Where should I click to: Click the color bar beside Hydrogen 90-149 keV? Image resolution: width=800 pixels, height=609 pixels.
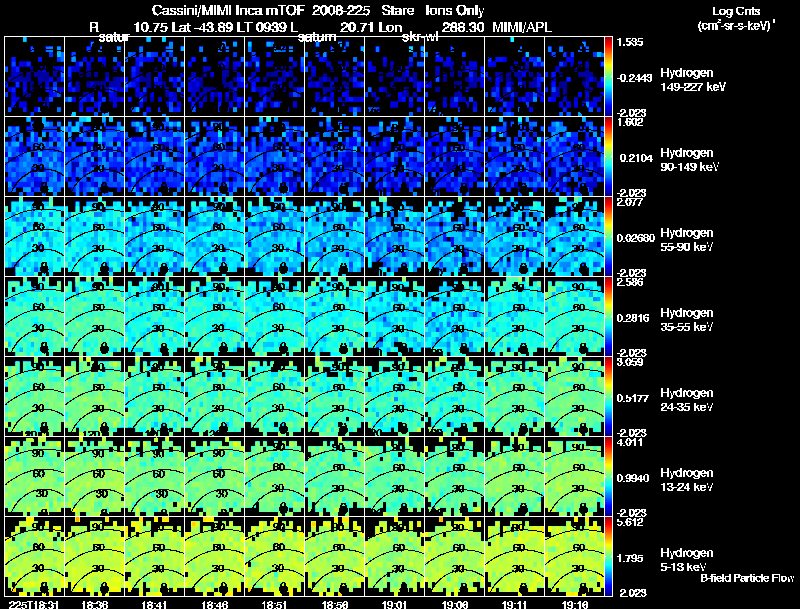[608, 157]
